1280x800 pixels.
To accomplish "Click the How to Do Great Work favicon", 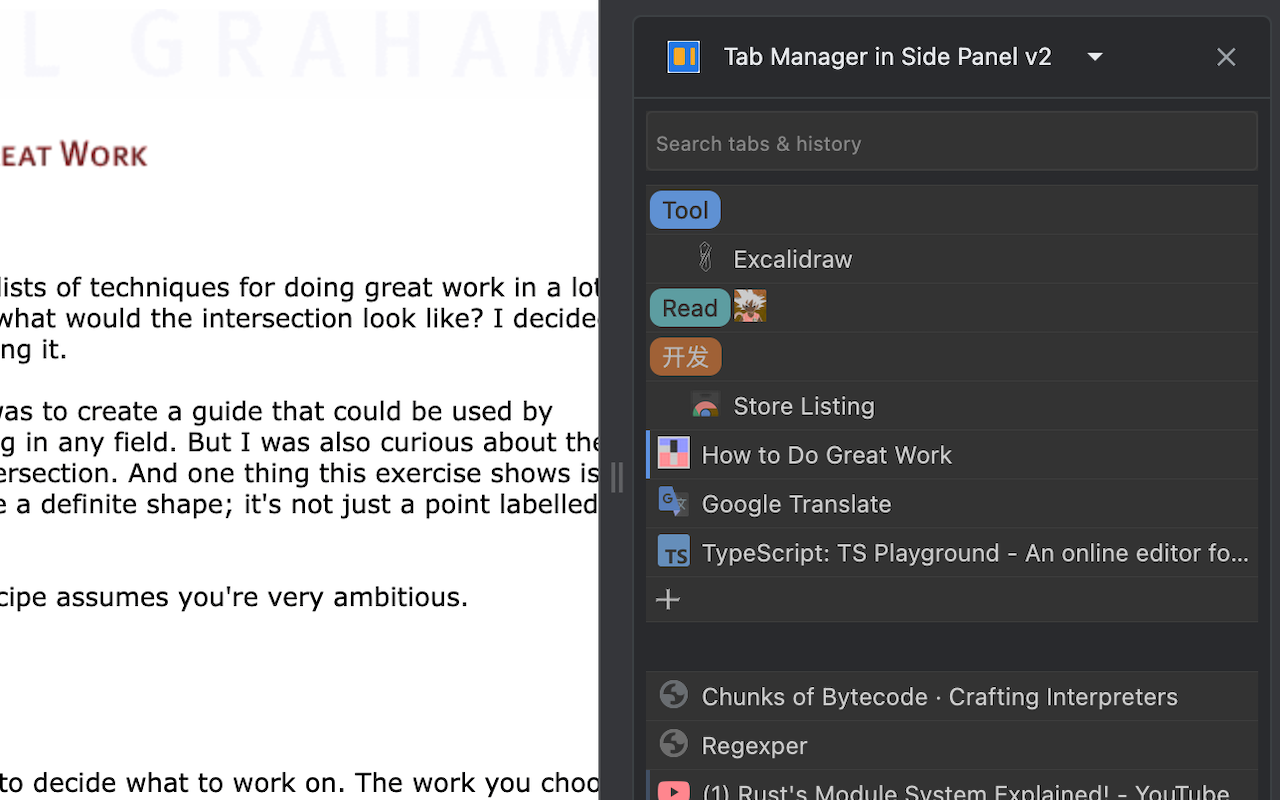I will (x=673, y=453).
